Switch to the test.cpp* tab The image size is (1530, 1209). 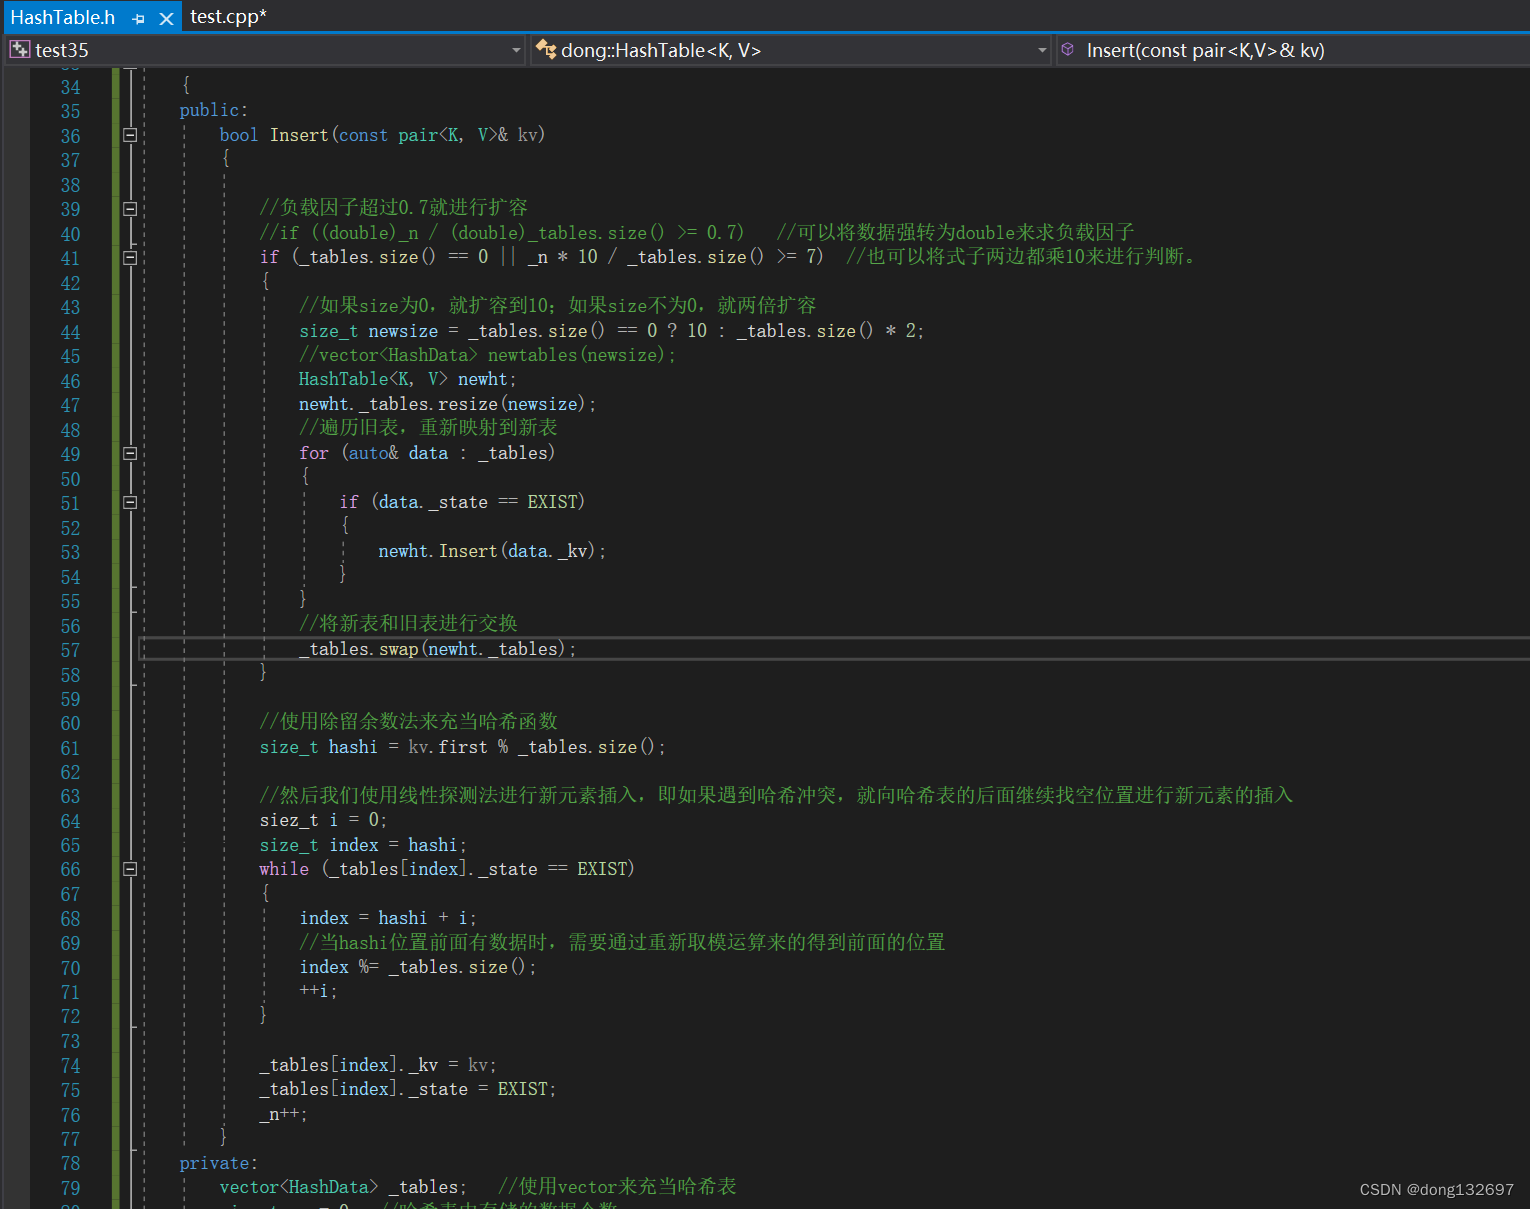(228, 17)
